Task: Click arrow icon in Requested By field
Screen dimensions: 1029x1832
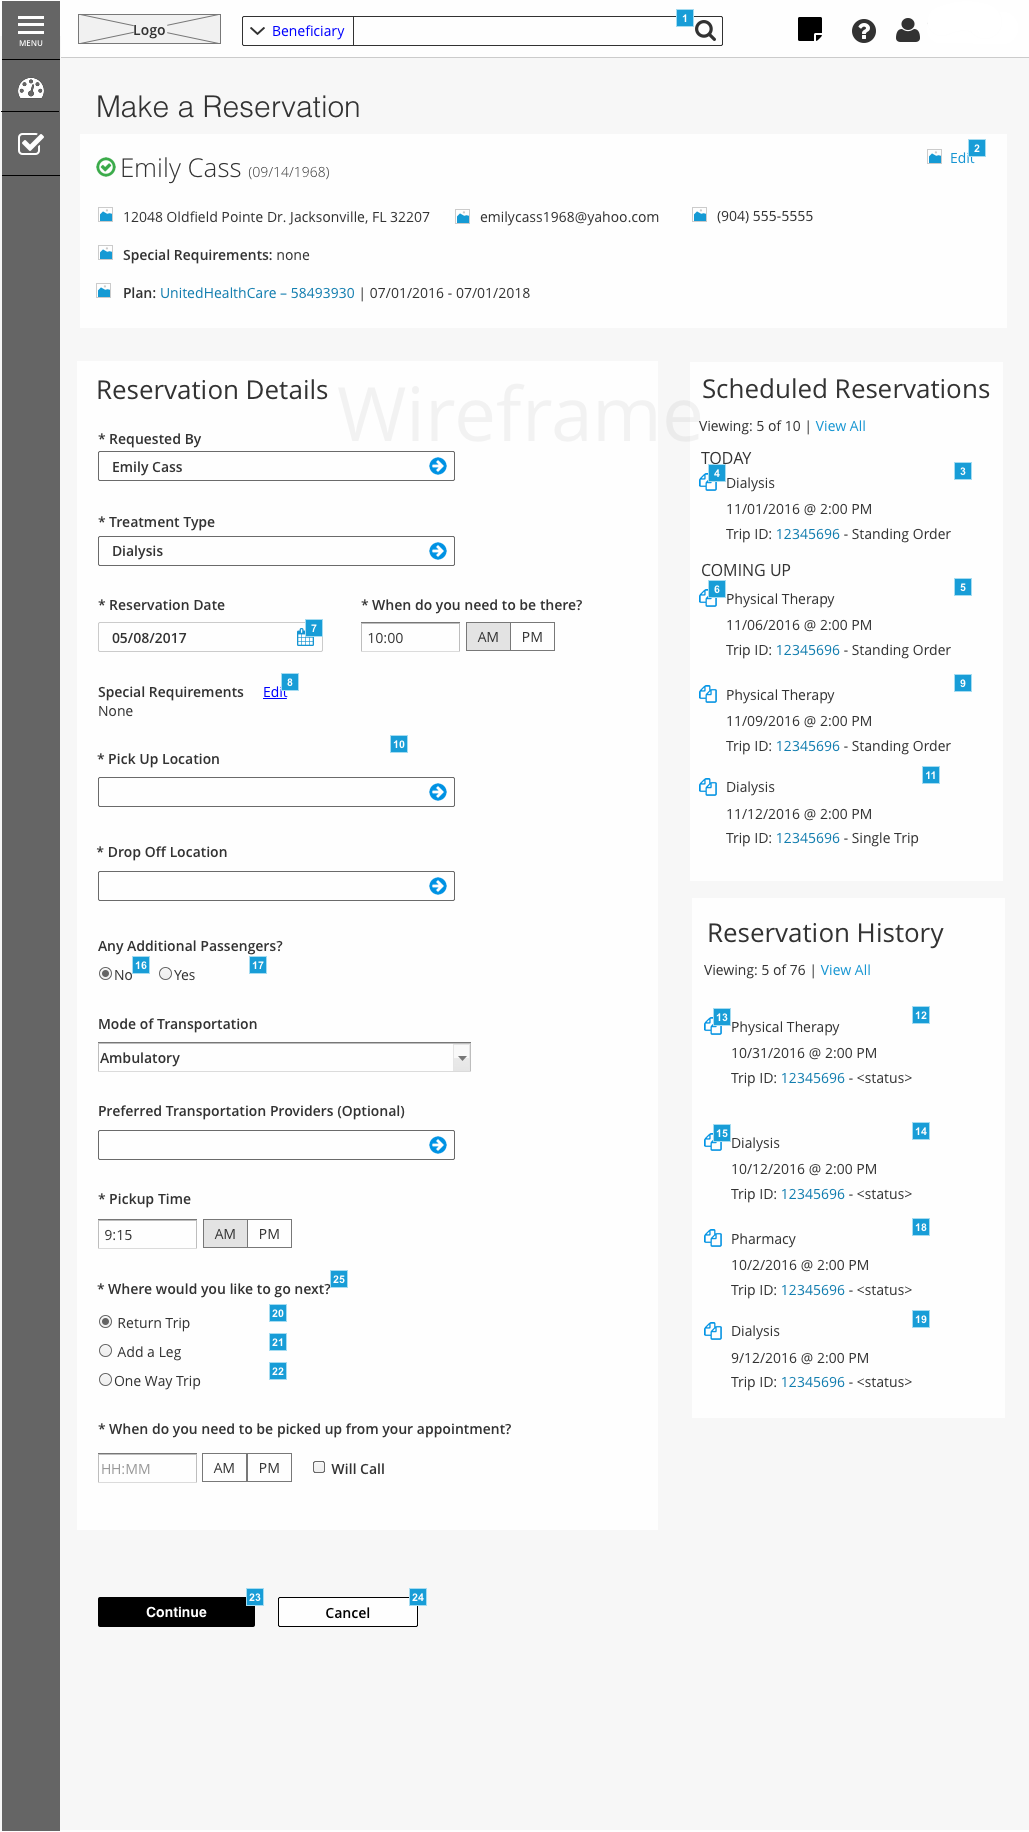Action: pos(438,466)
